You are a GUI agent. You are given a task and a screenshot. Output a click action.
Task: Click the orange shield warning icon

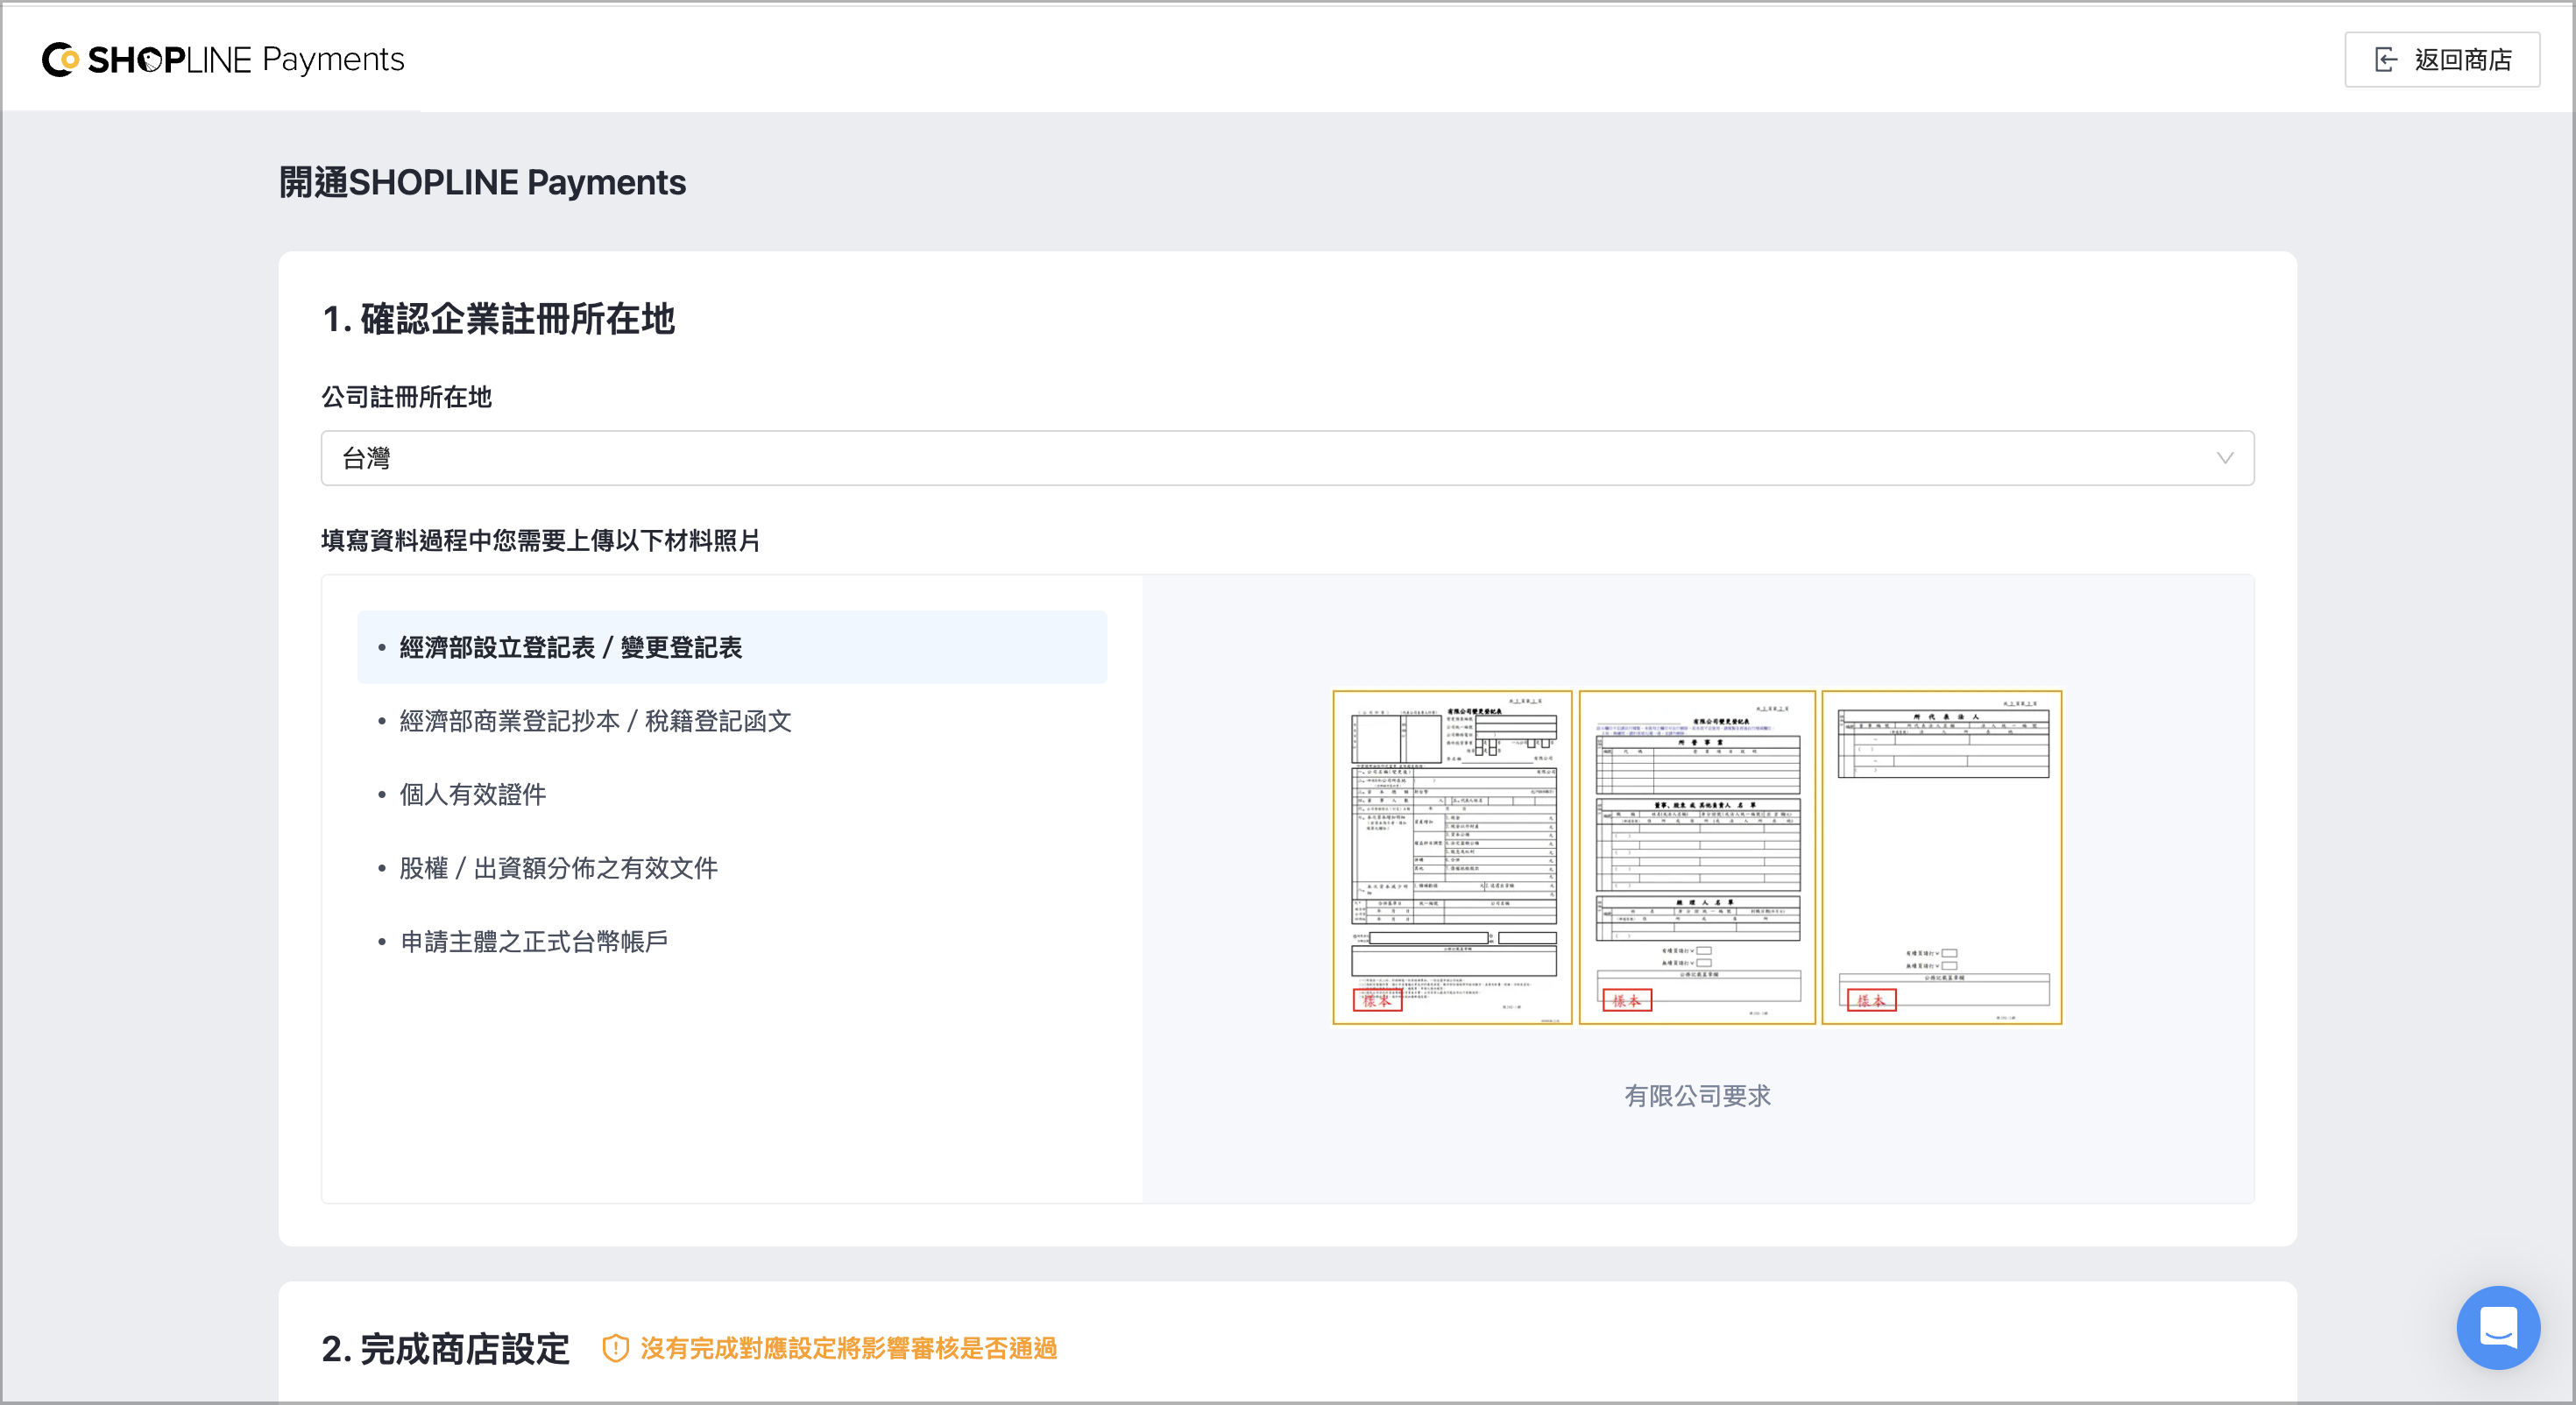pos(615,1348)
